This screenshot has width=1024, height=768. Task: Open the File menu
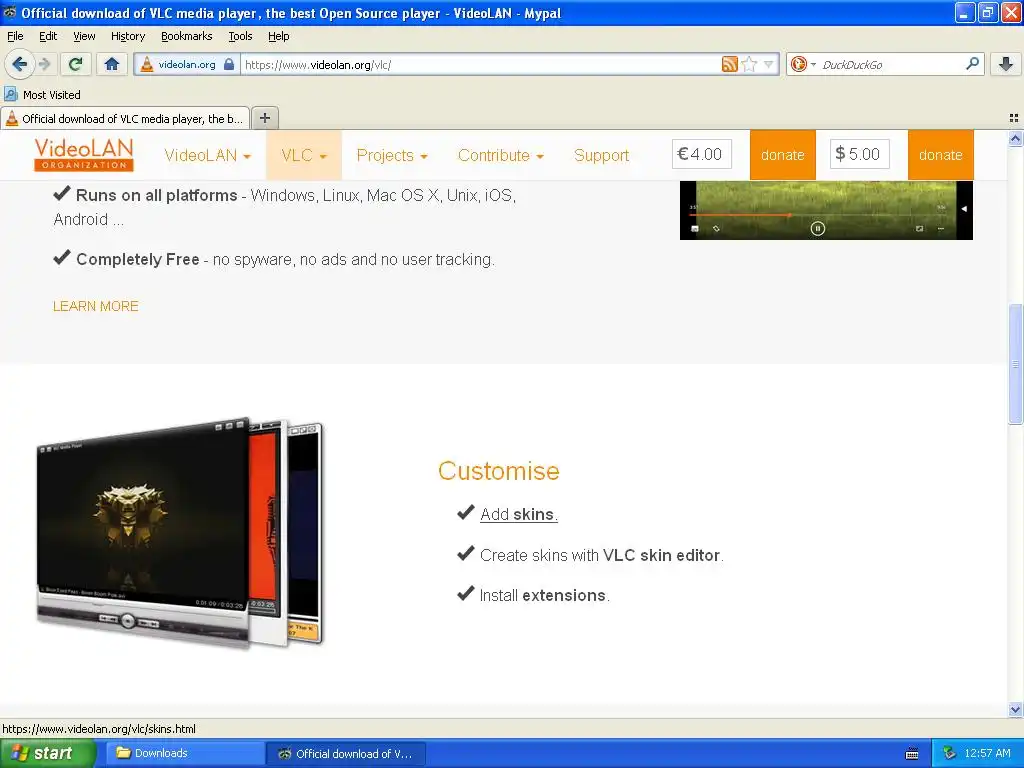[15, 36]
